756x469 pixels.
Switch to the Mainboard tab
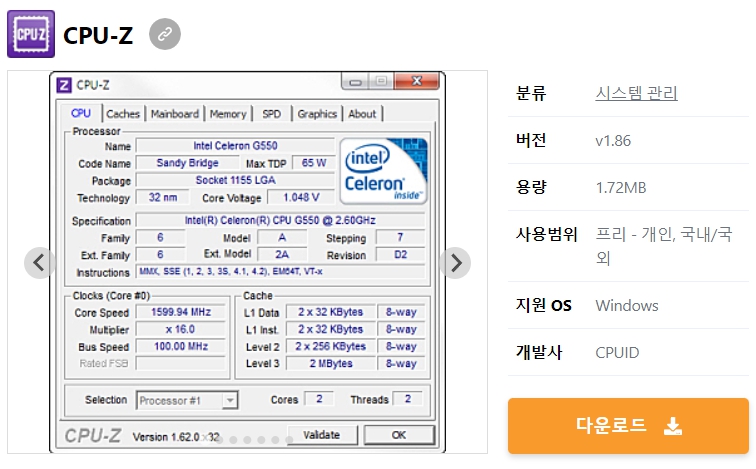175,114
